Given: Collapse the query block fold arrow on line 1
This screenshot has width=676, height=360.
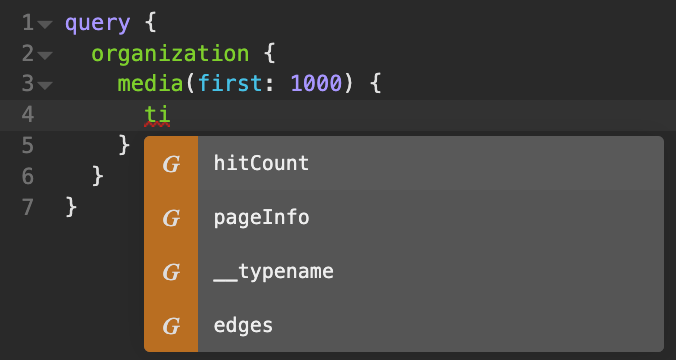Looking at the screenshot, I should coord(45,24).
